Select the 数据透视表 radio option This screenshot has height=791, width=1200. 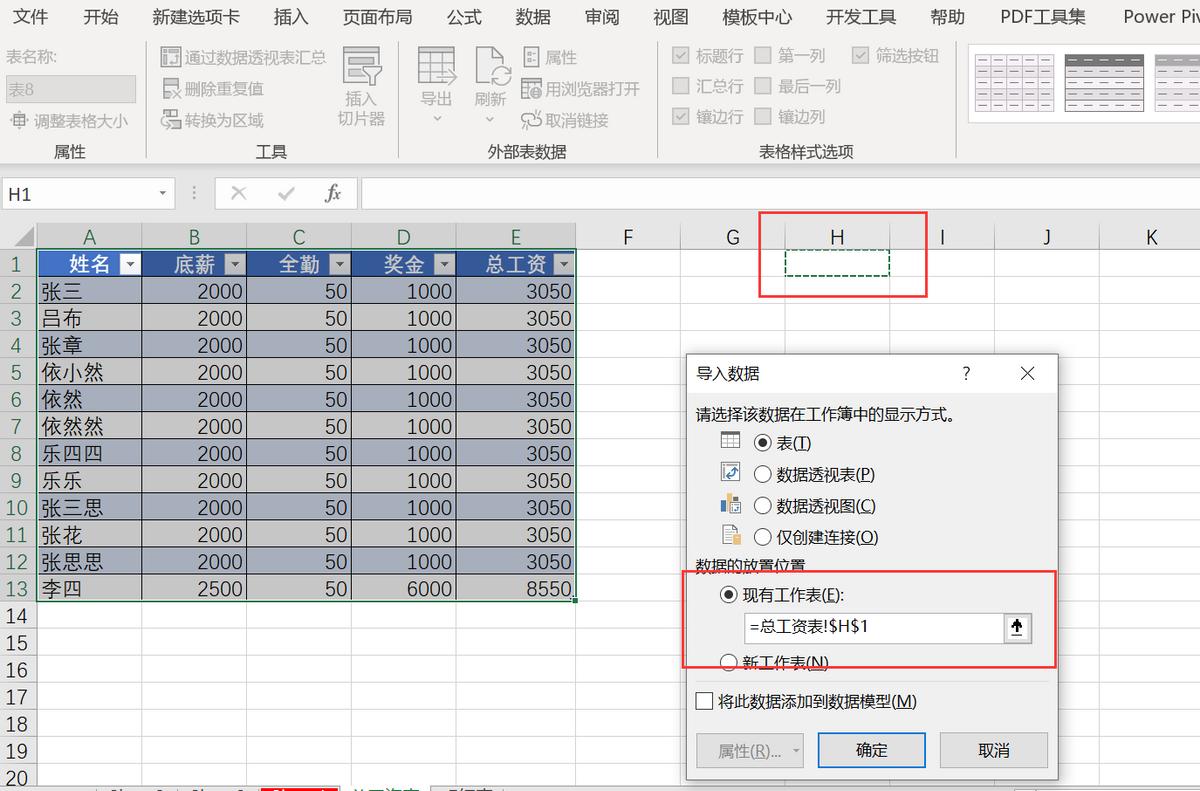[x=764, y=473]
